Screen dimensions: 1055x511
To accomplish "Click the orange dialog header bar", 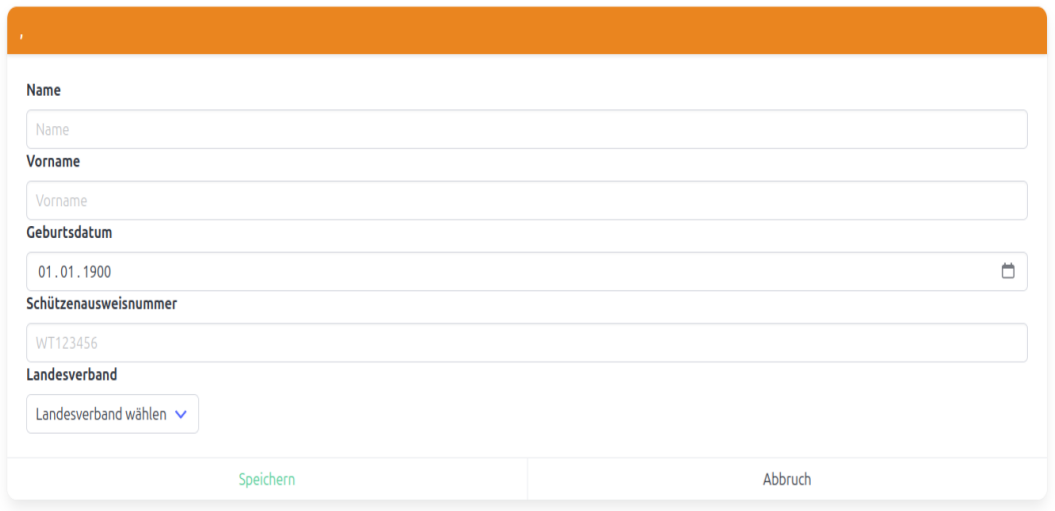I will [526, 31].
